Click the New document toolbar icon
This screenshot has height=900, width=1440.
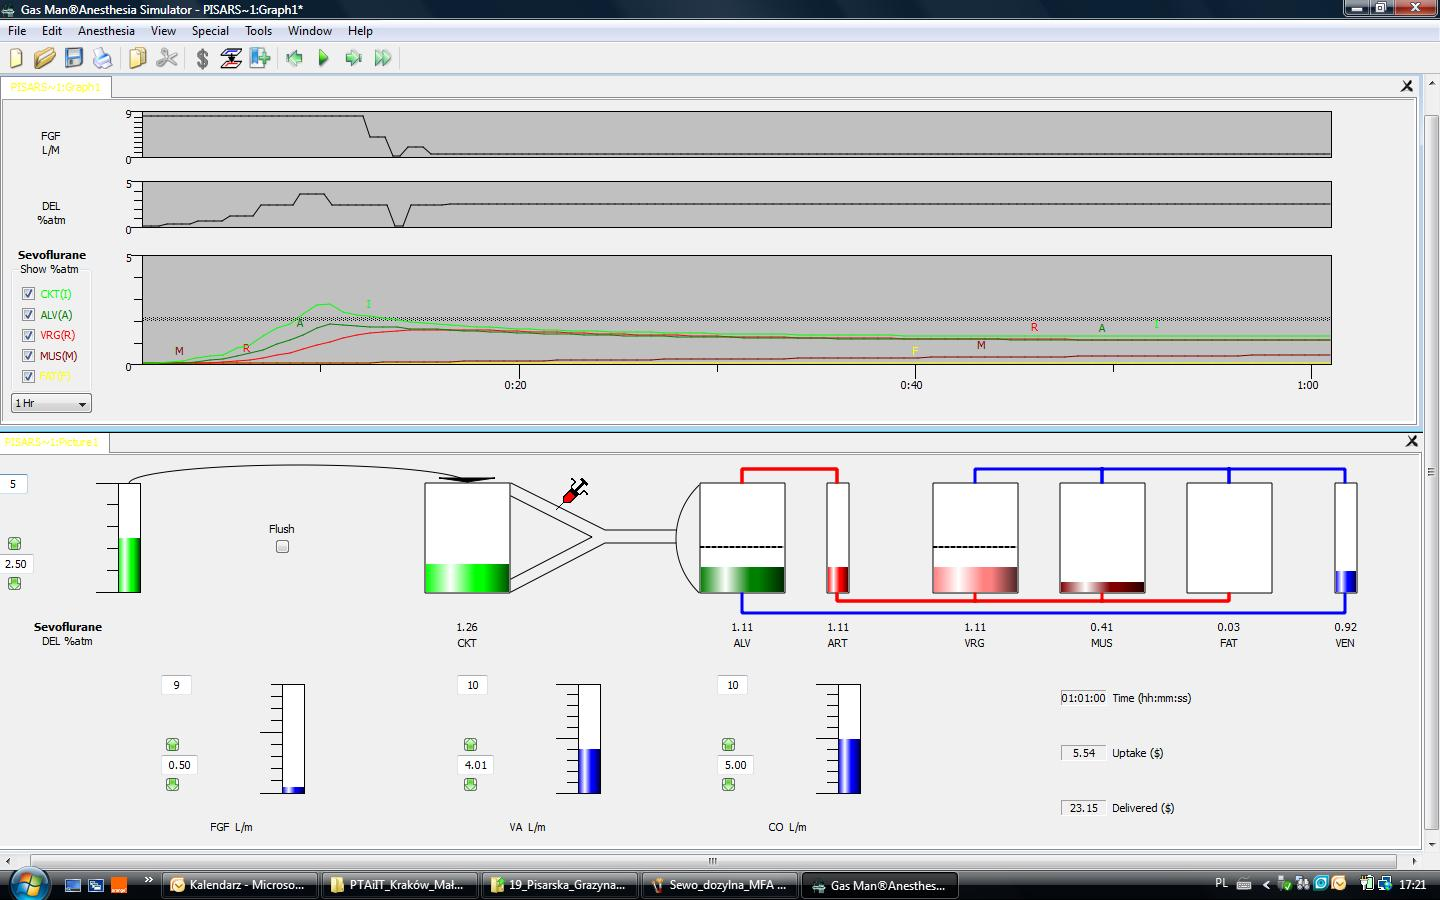pos(16,59)
